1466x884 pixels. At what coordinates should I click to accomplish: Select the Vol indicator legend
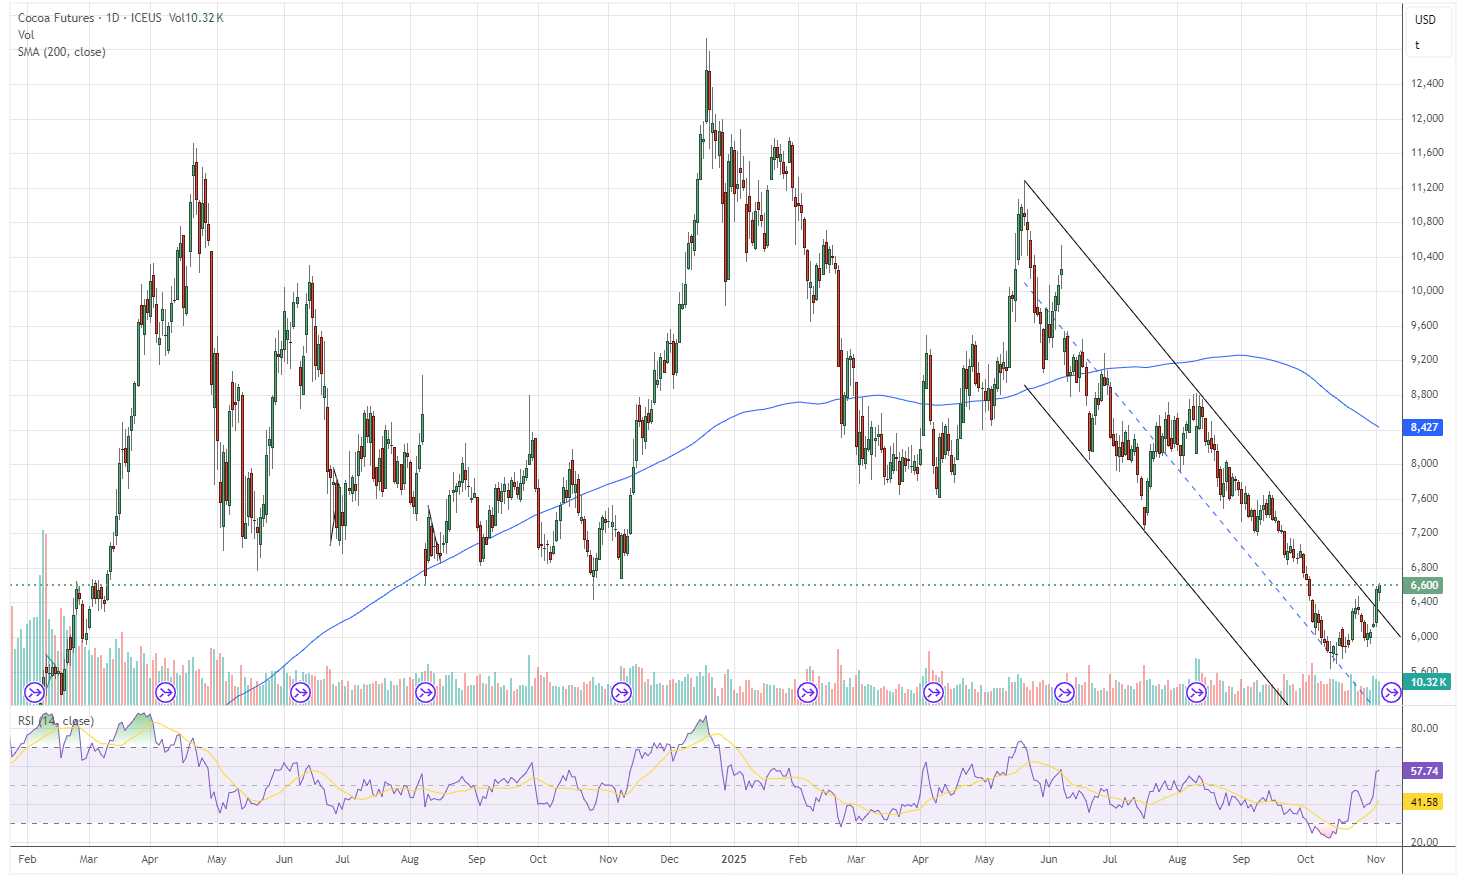tap(26, 35)
